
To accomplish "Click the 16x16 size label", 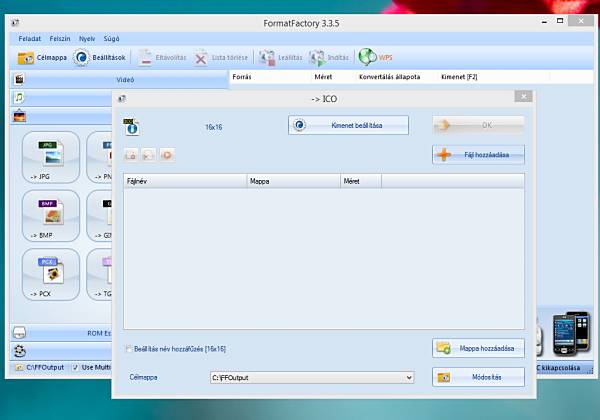I will 214,127.
